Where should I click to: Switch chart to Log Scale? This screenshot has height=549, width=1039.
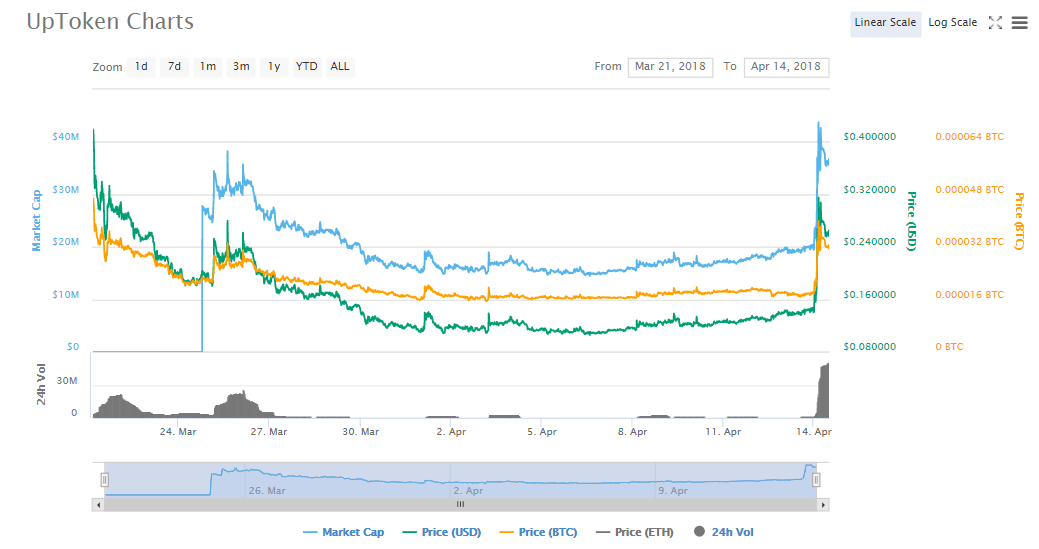click(x=952, y=23)
